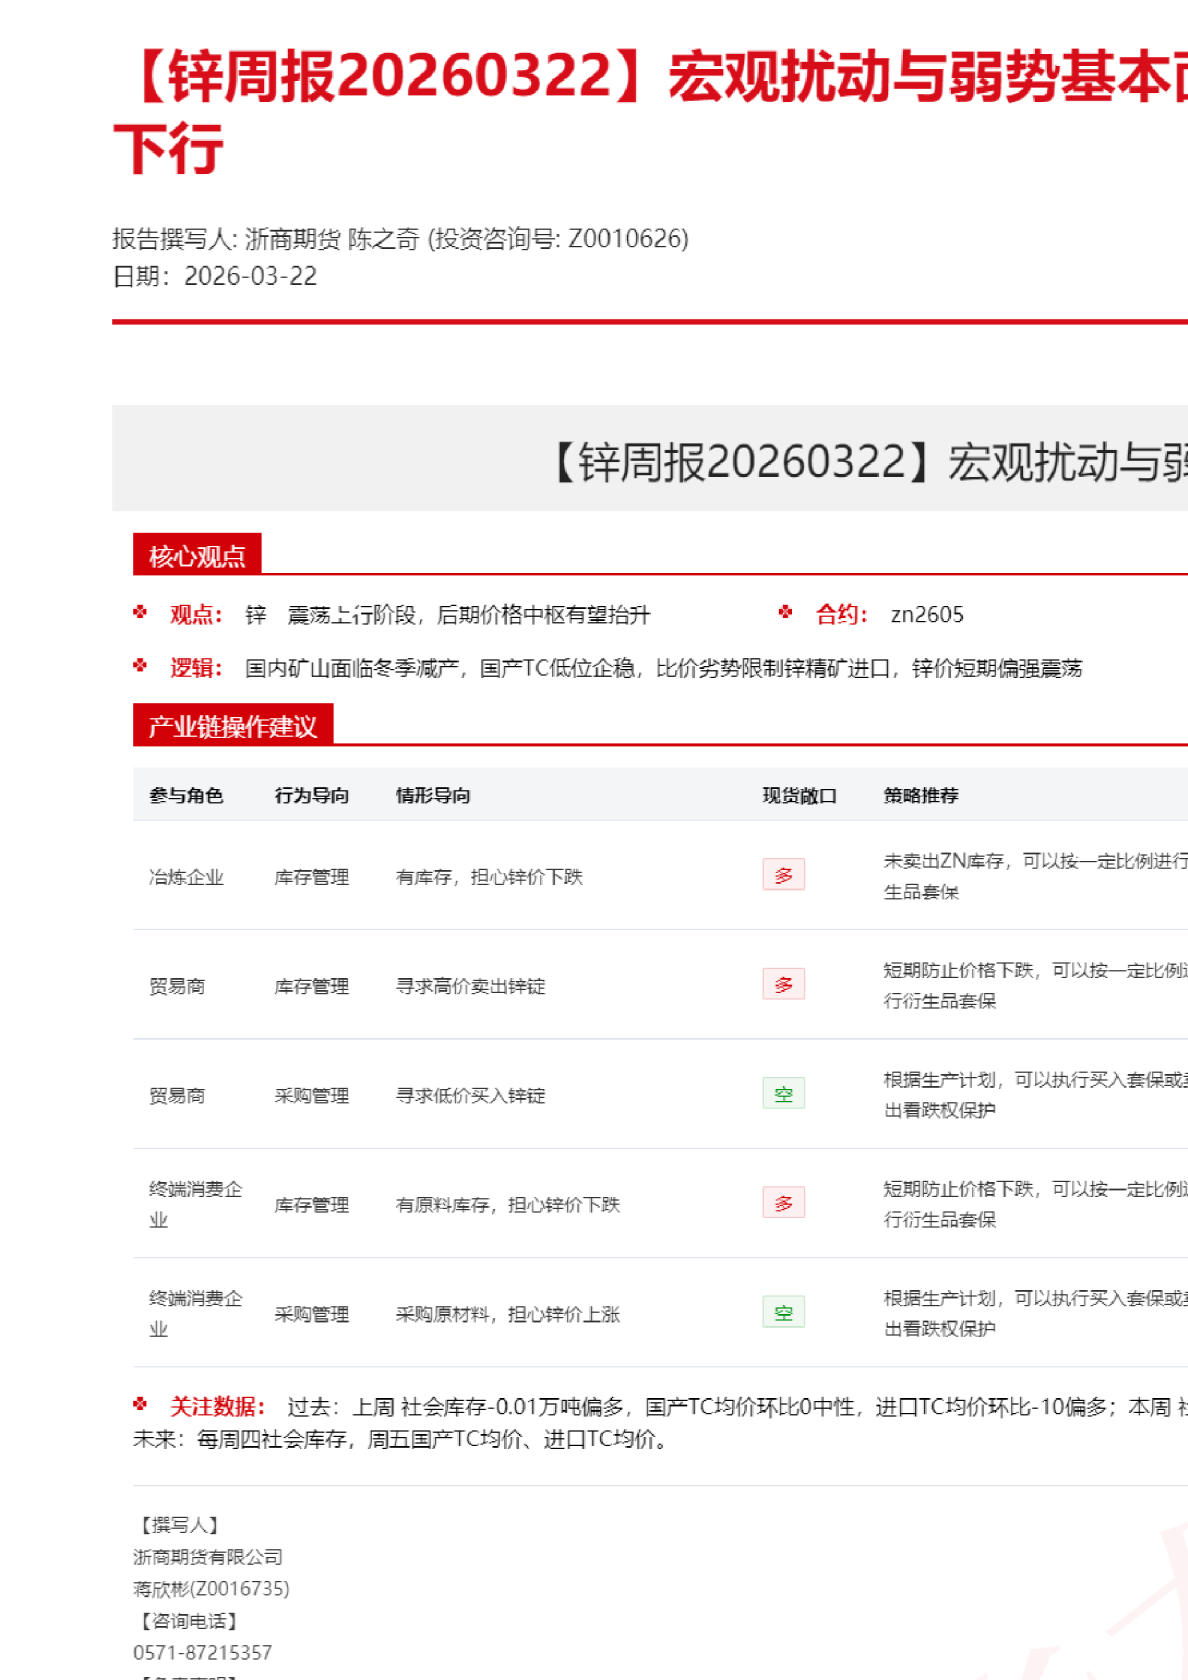Click the 合约 label

coord(842,614)
